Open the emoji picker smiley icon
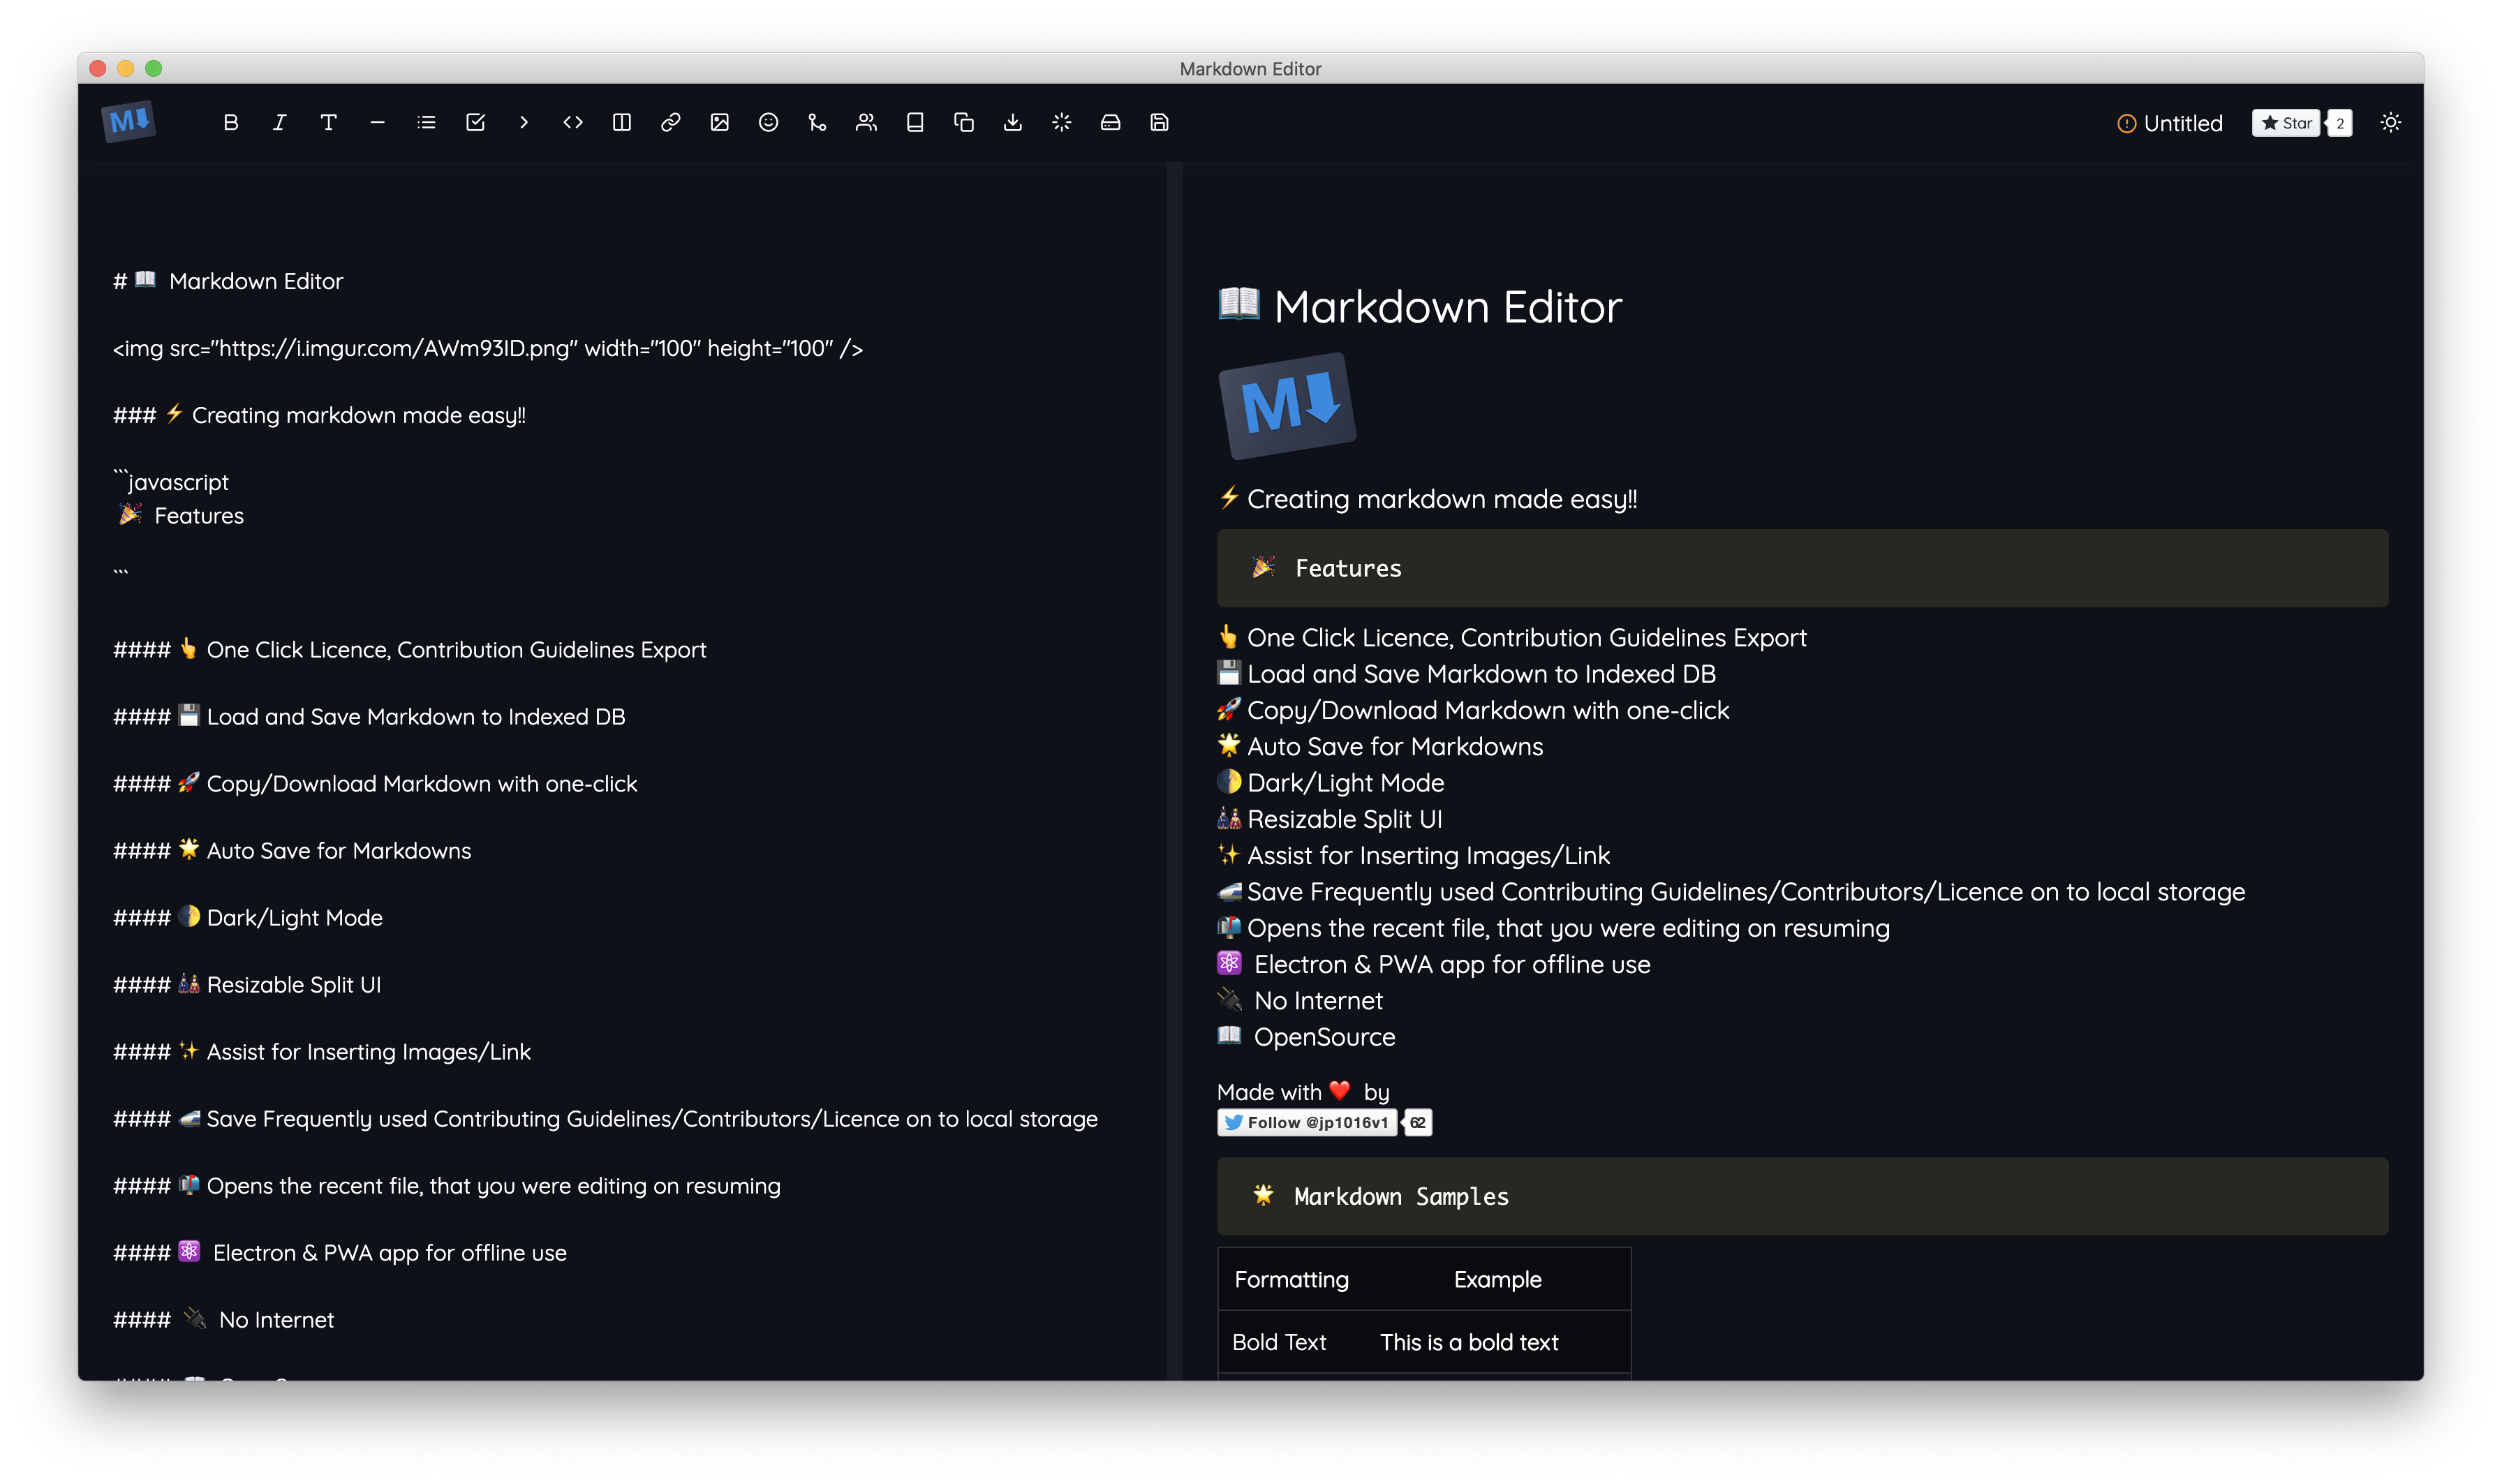 point(768,122)
